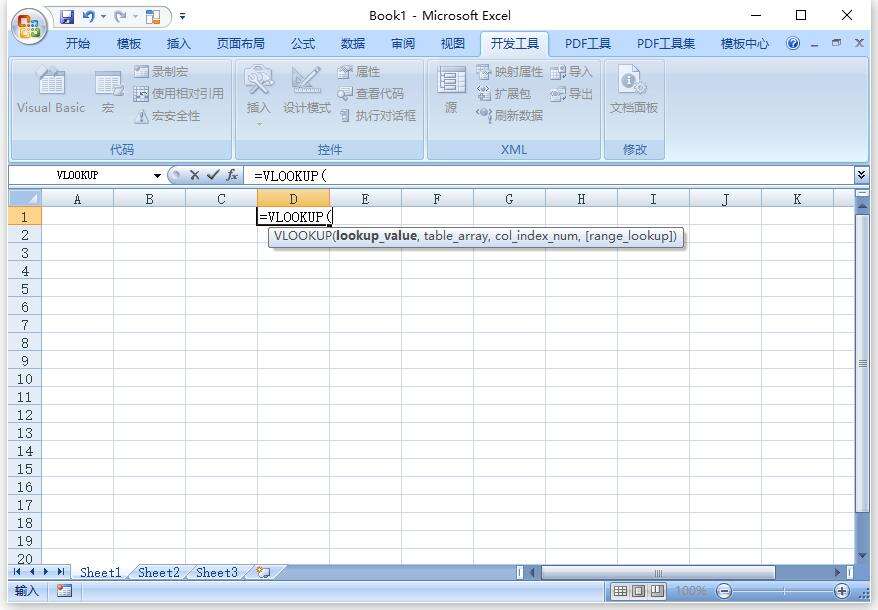Jump to the last sheet tab arrow
The image size is (878, 610).
60,572
